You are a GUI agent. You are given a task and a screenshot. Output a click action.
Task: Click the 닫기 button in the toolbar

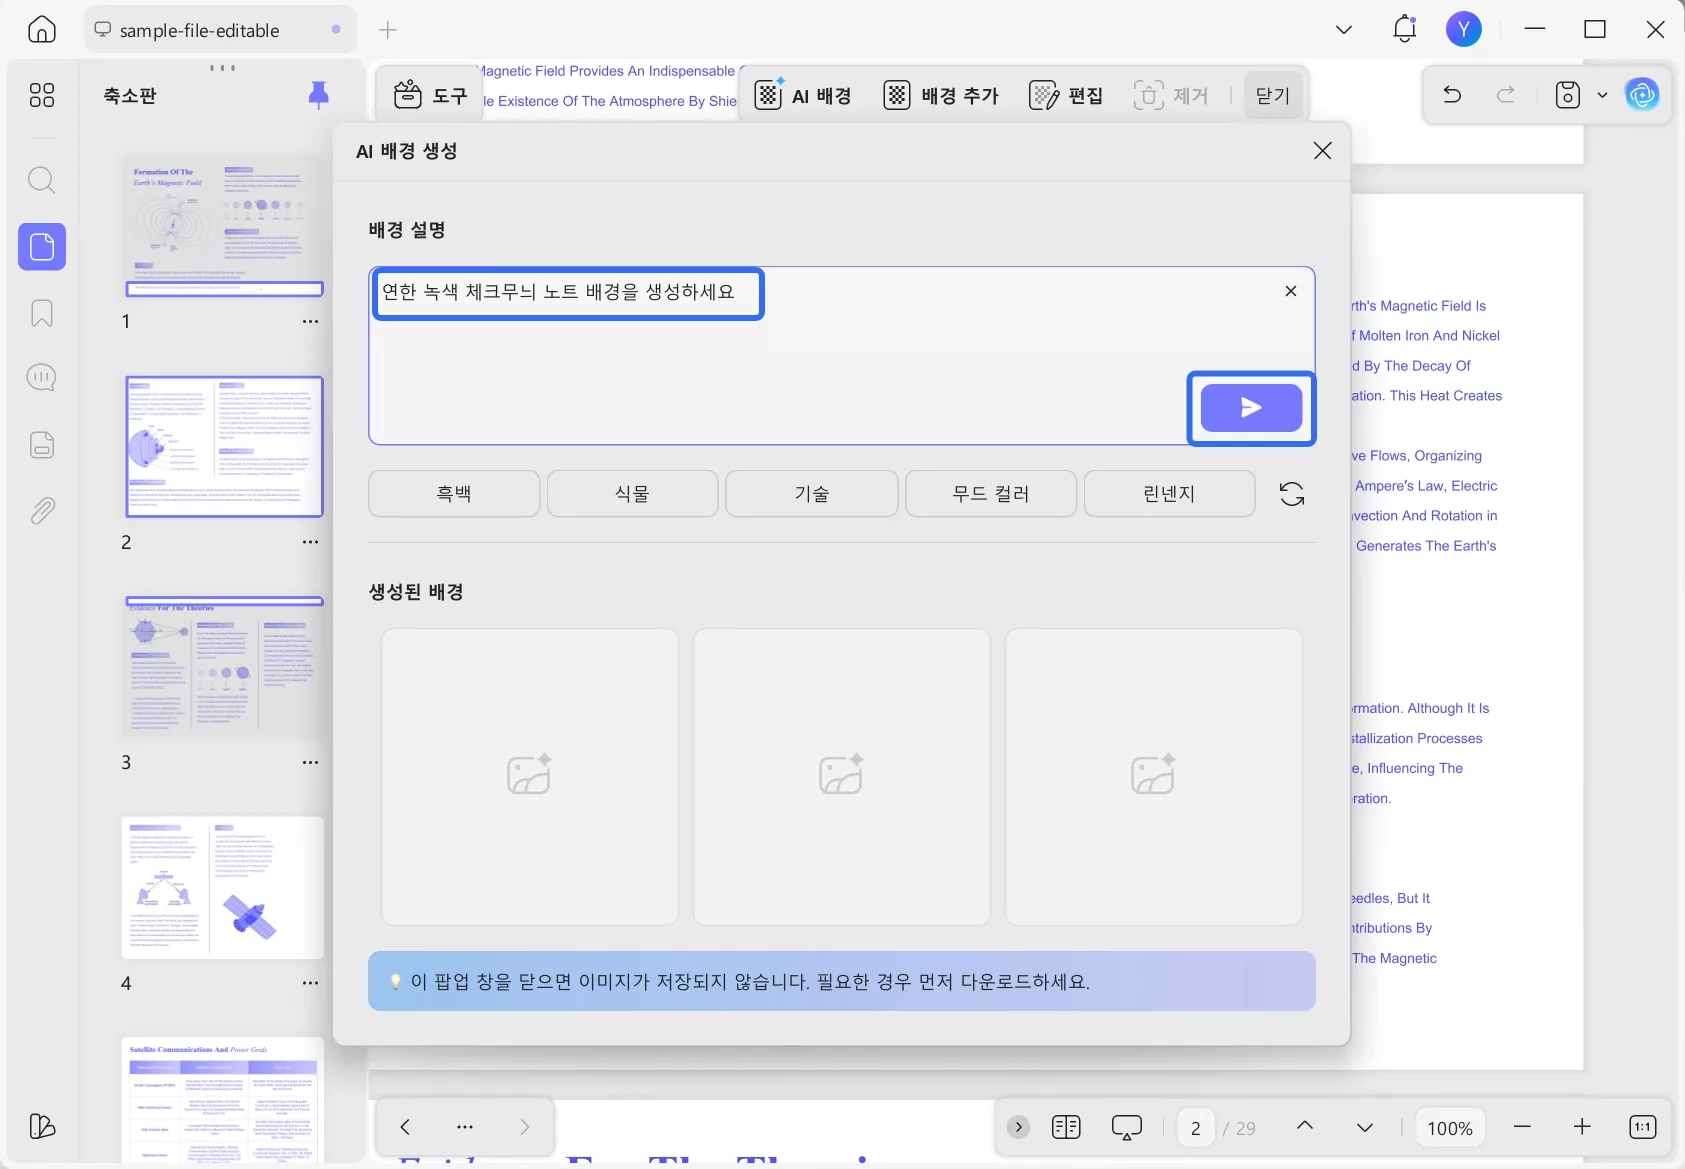click(x=1271, y=95)
